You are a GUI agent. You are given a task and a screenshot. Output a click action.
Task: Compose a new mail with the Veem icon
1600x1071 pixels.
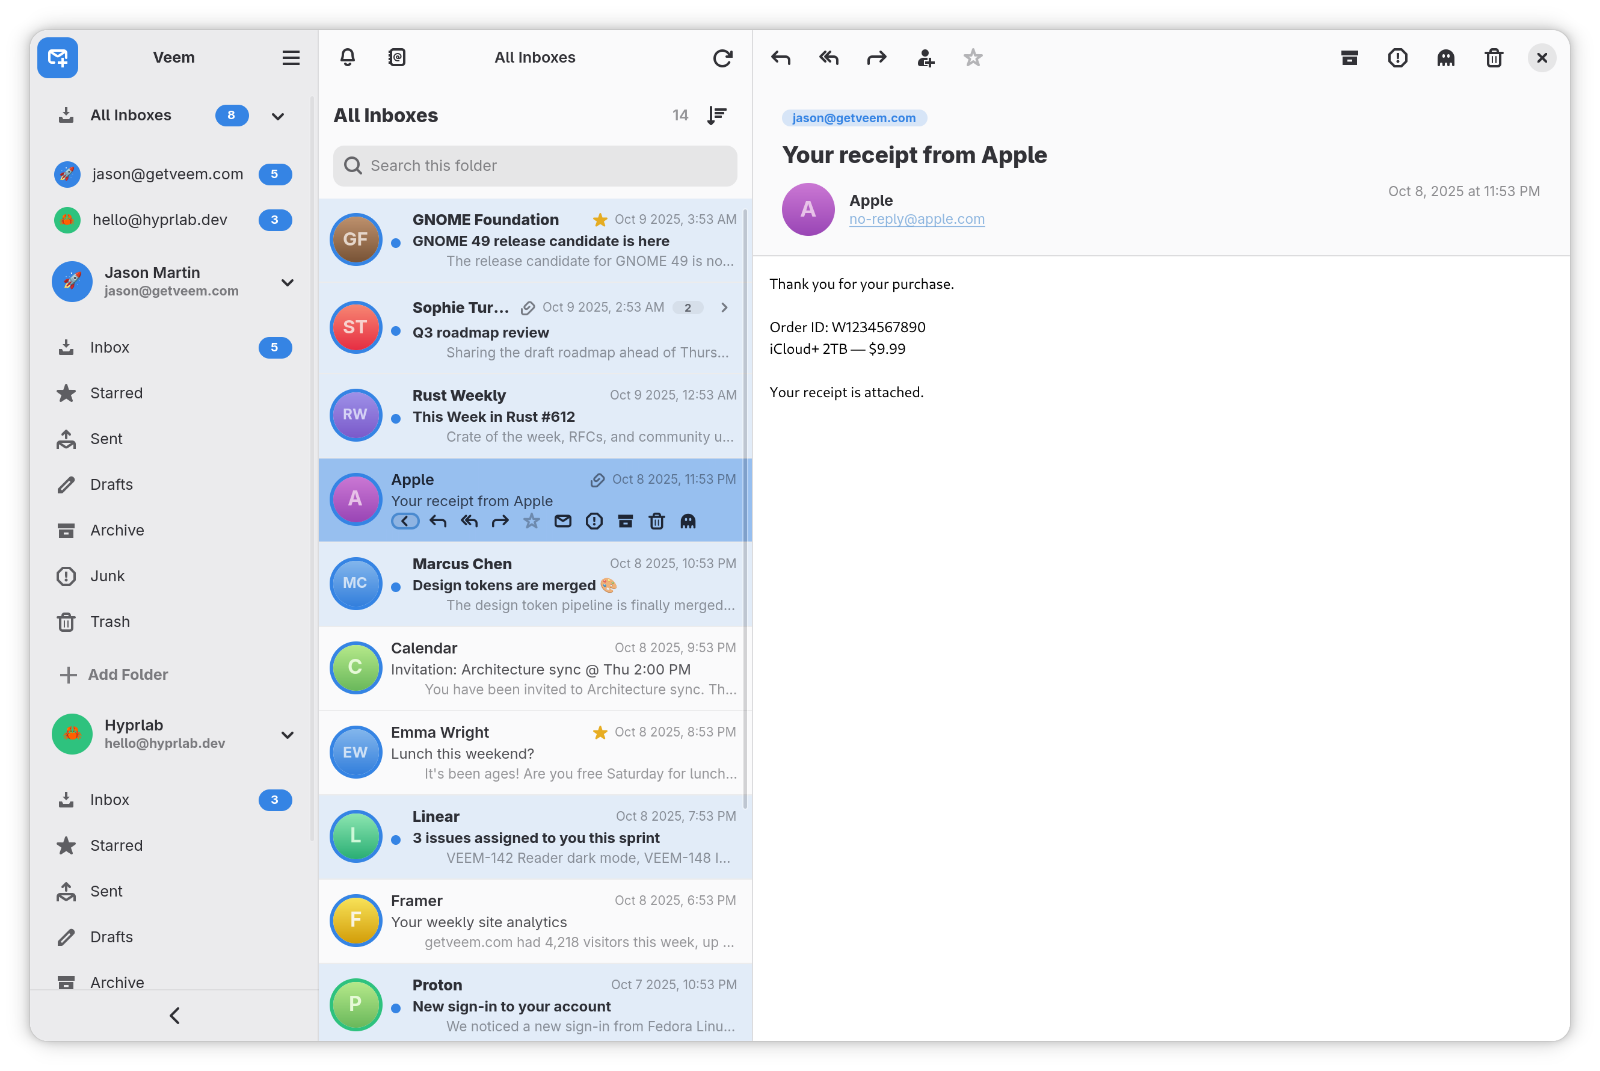pos(58,58)
